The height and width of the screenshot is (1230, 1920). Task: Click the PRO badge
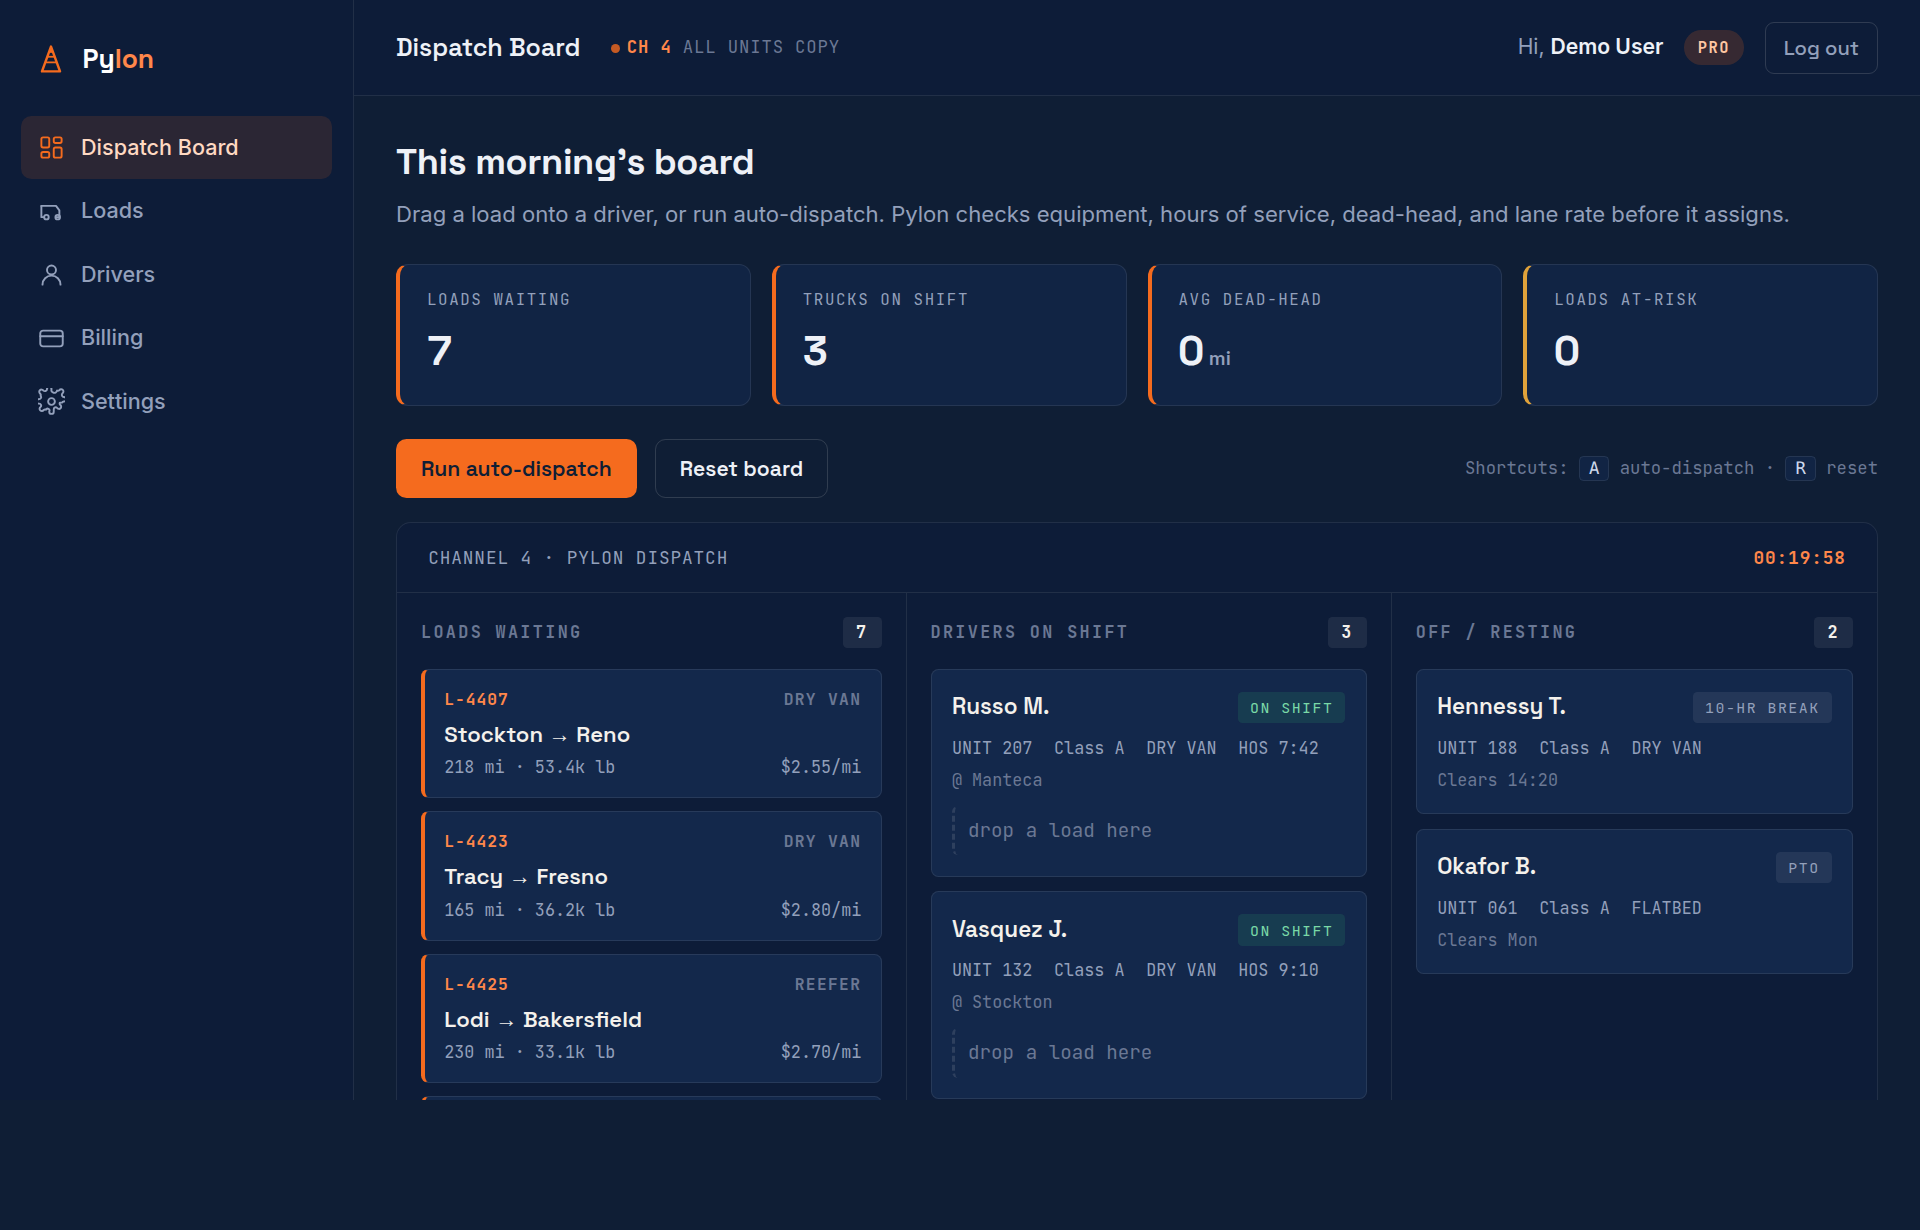pyautogui.click(x=1713, y=47)
